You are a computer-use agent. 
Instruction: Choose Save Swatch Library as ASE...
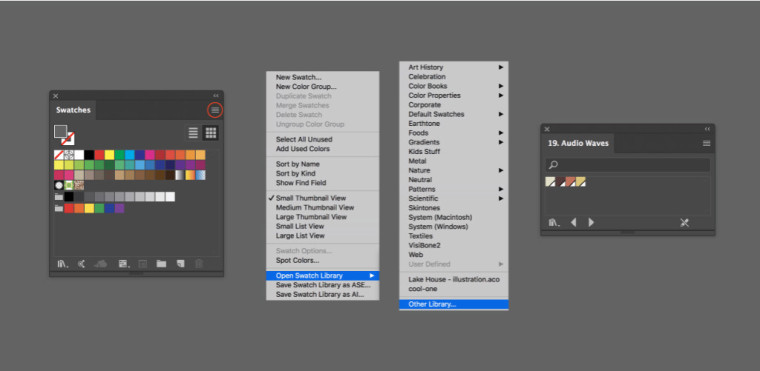pos(322,285)
